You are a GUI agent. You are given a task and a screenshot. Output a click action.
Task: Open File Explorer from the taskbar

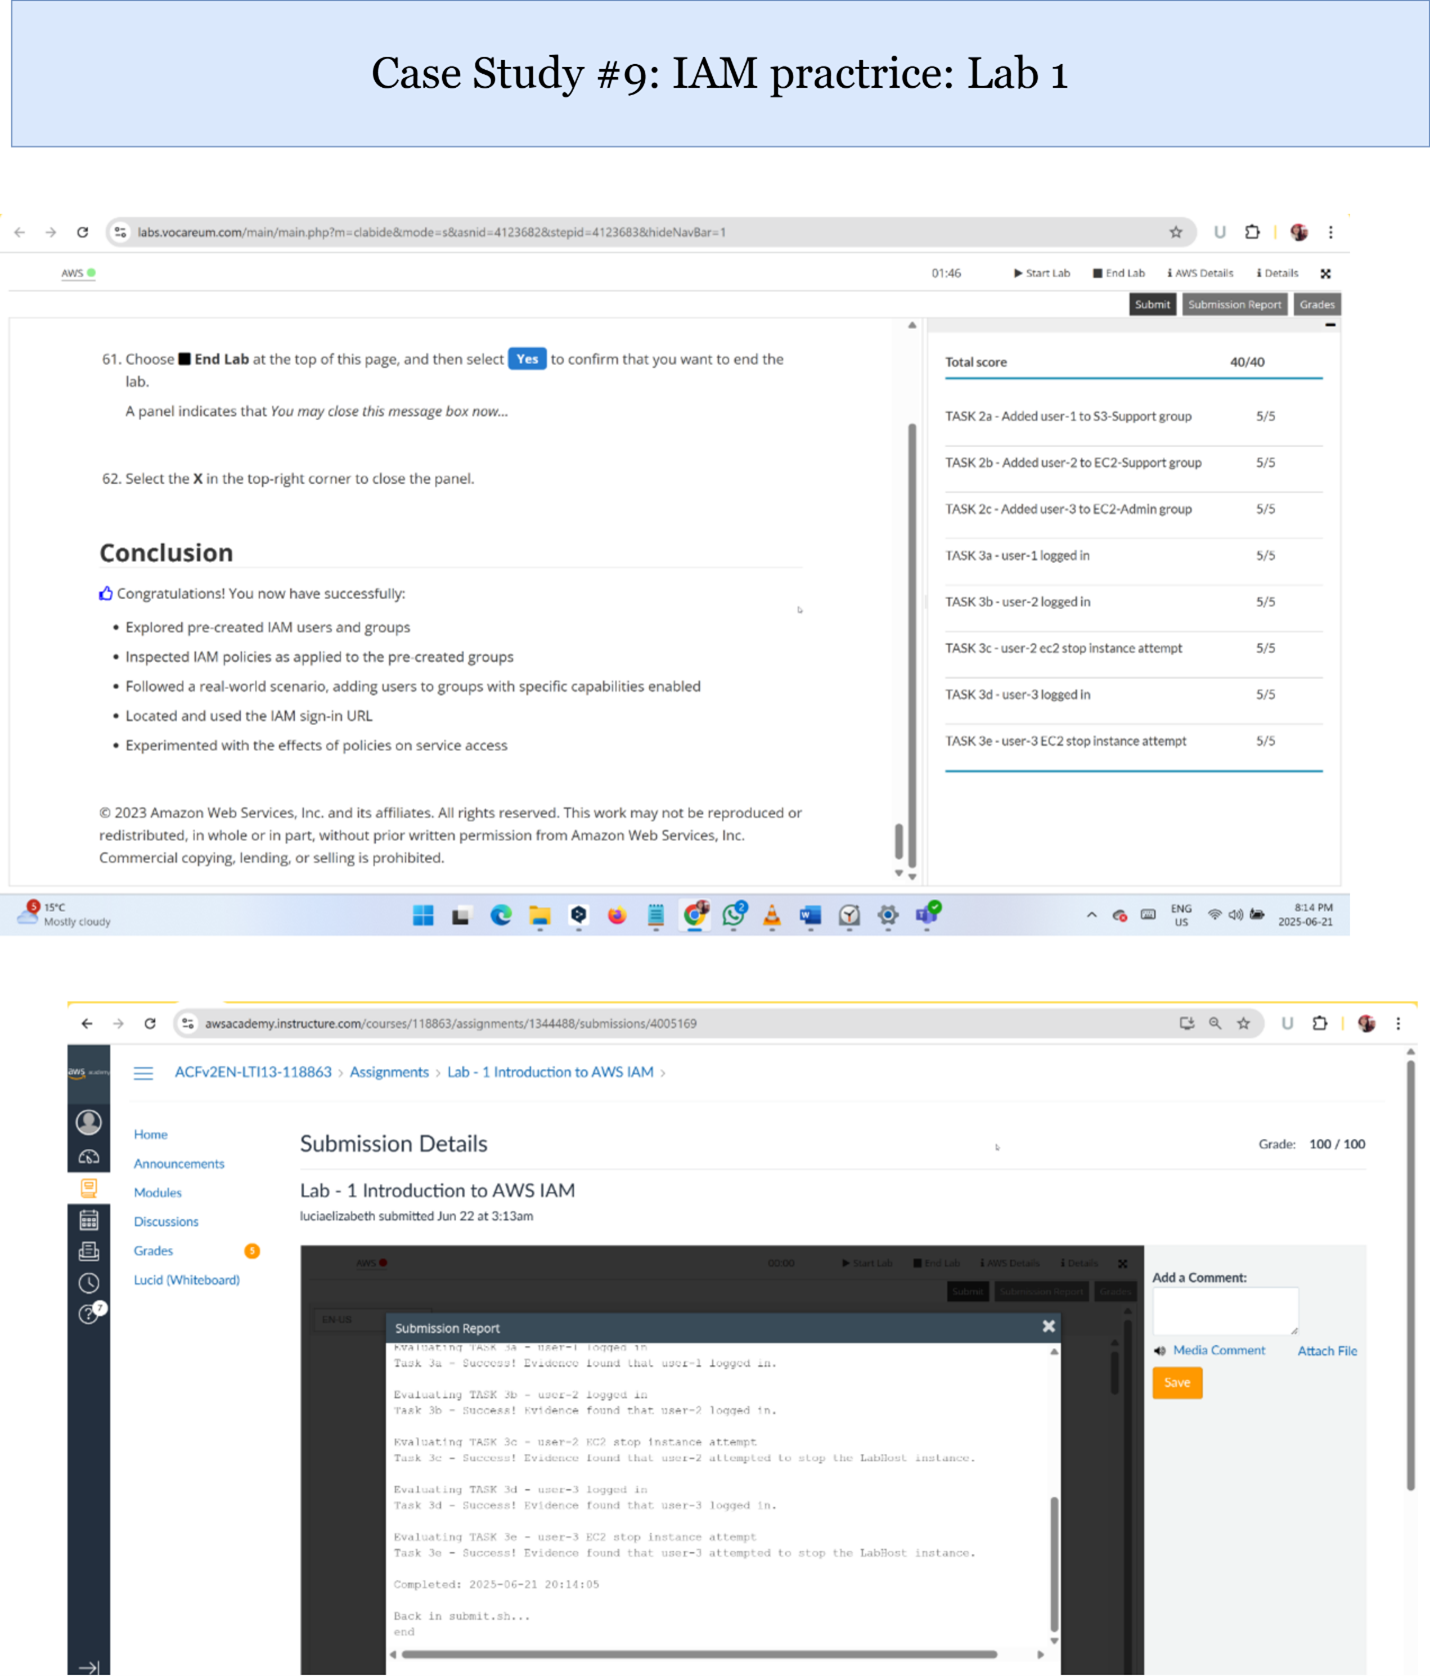pyautogui.click(x=540, y=915)
